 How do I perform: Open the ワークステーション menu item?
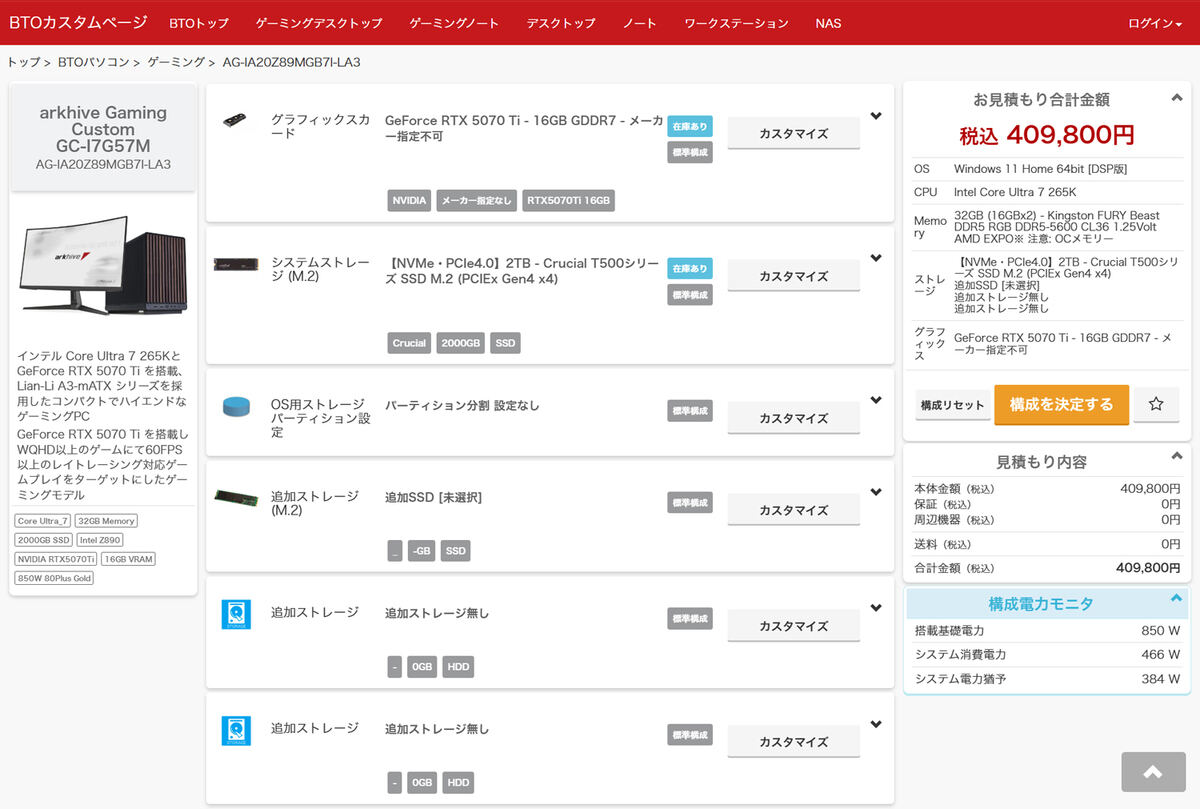pyautogui.click(x=736, y=23)
